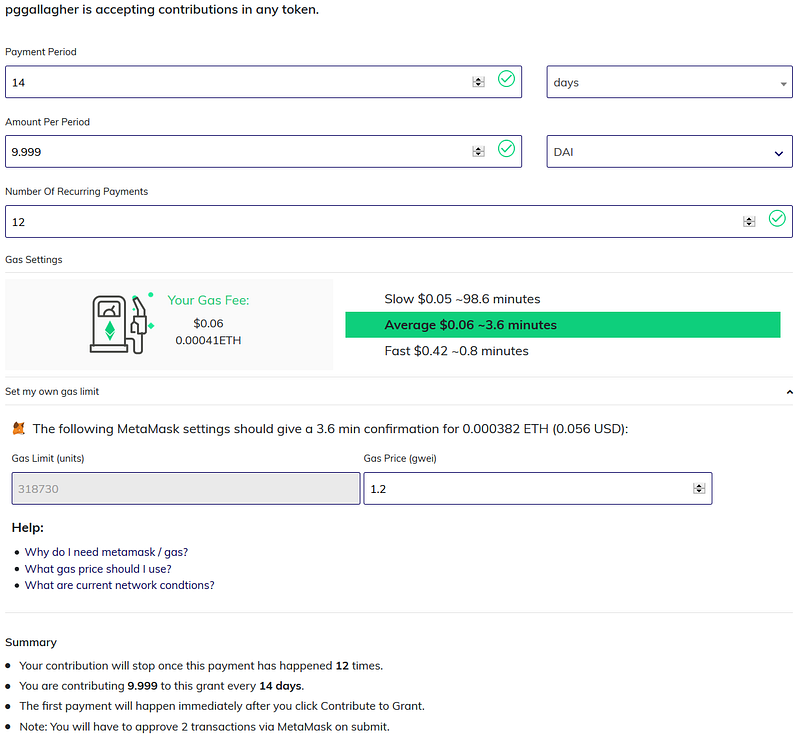Screen dimensions: 800x741
Task: Click the MetaMask fox icon
Action: click(18, 429)
